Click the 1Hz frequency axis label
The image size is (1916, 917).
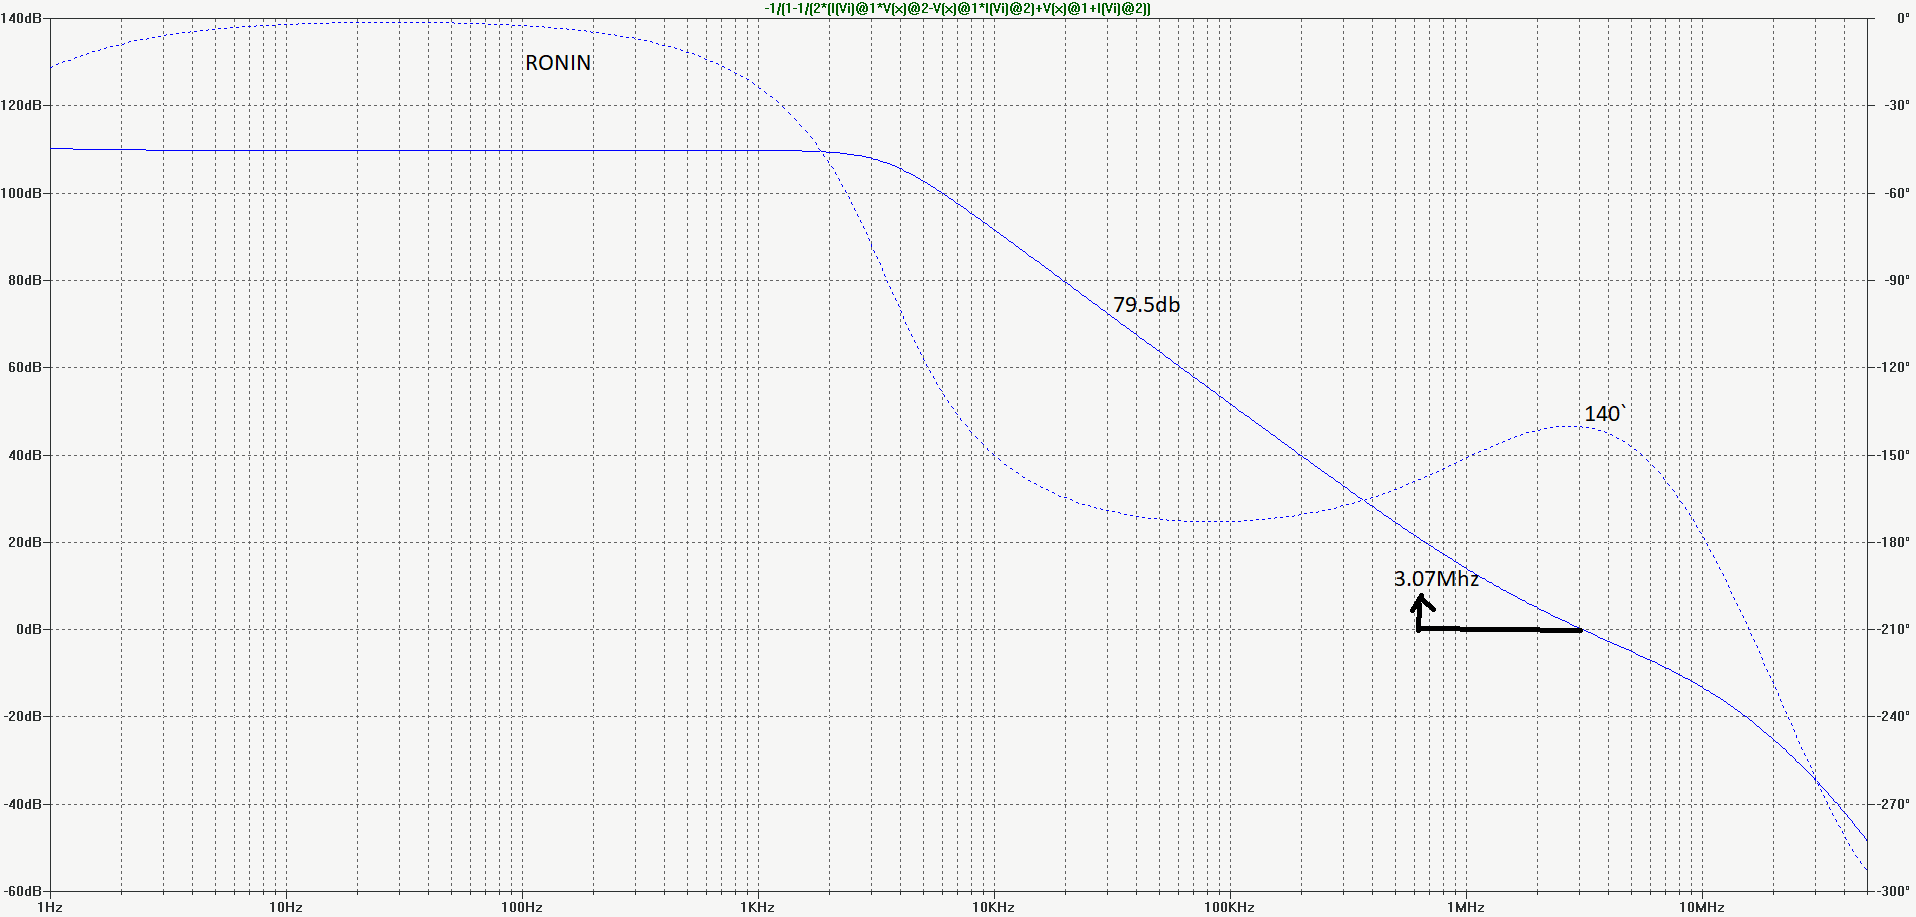click(50, 907)
